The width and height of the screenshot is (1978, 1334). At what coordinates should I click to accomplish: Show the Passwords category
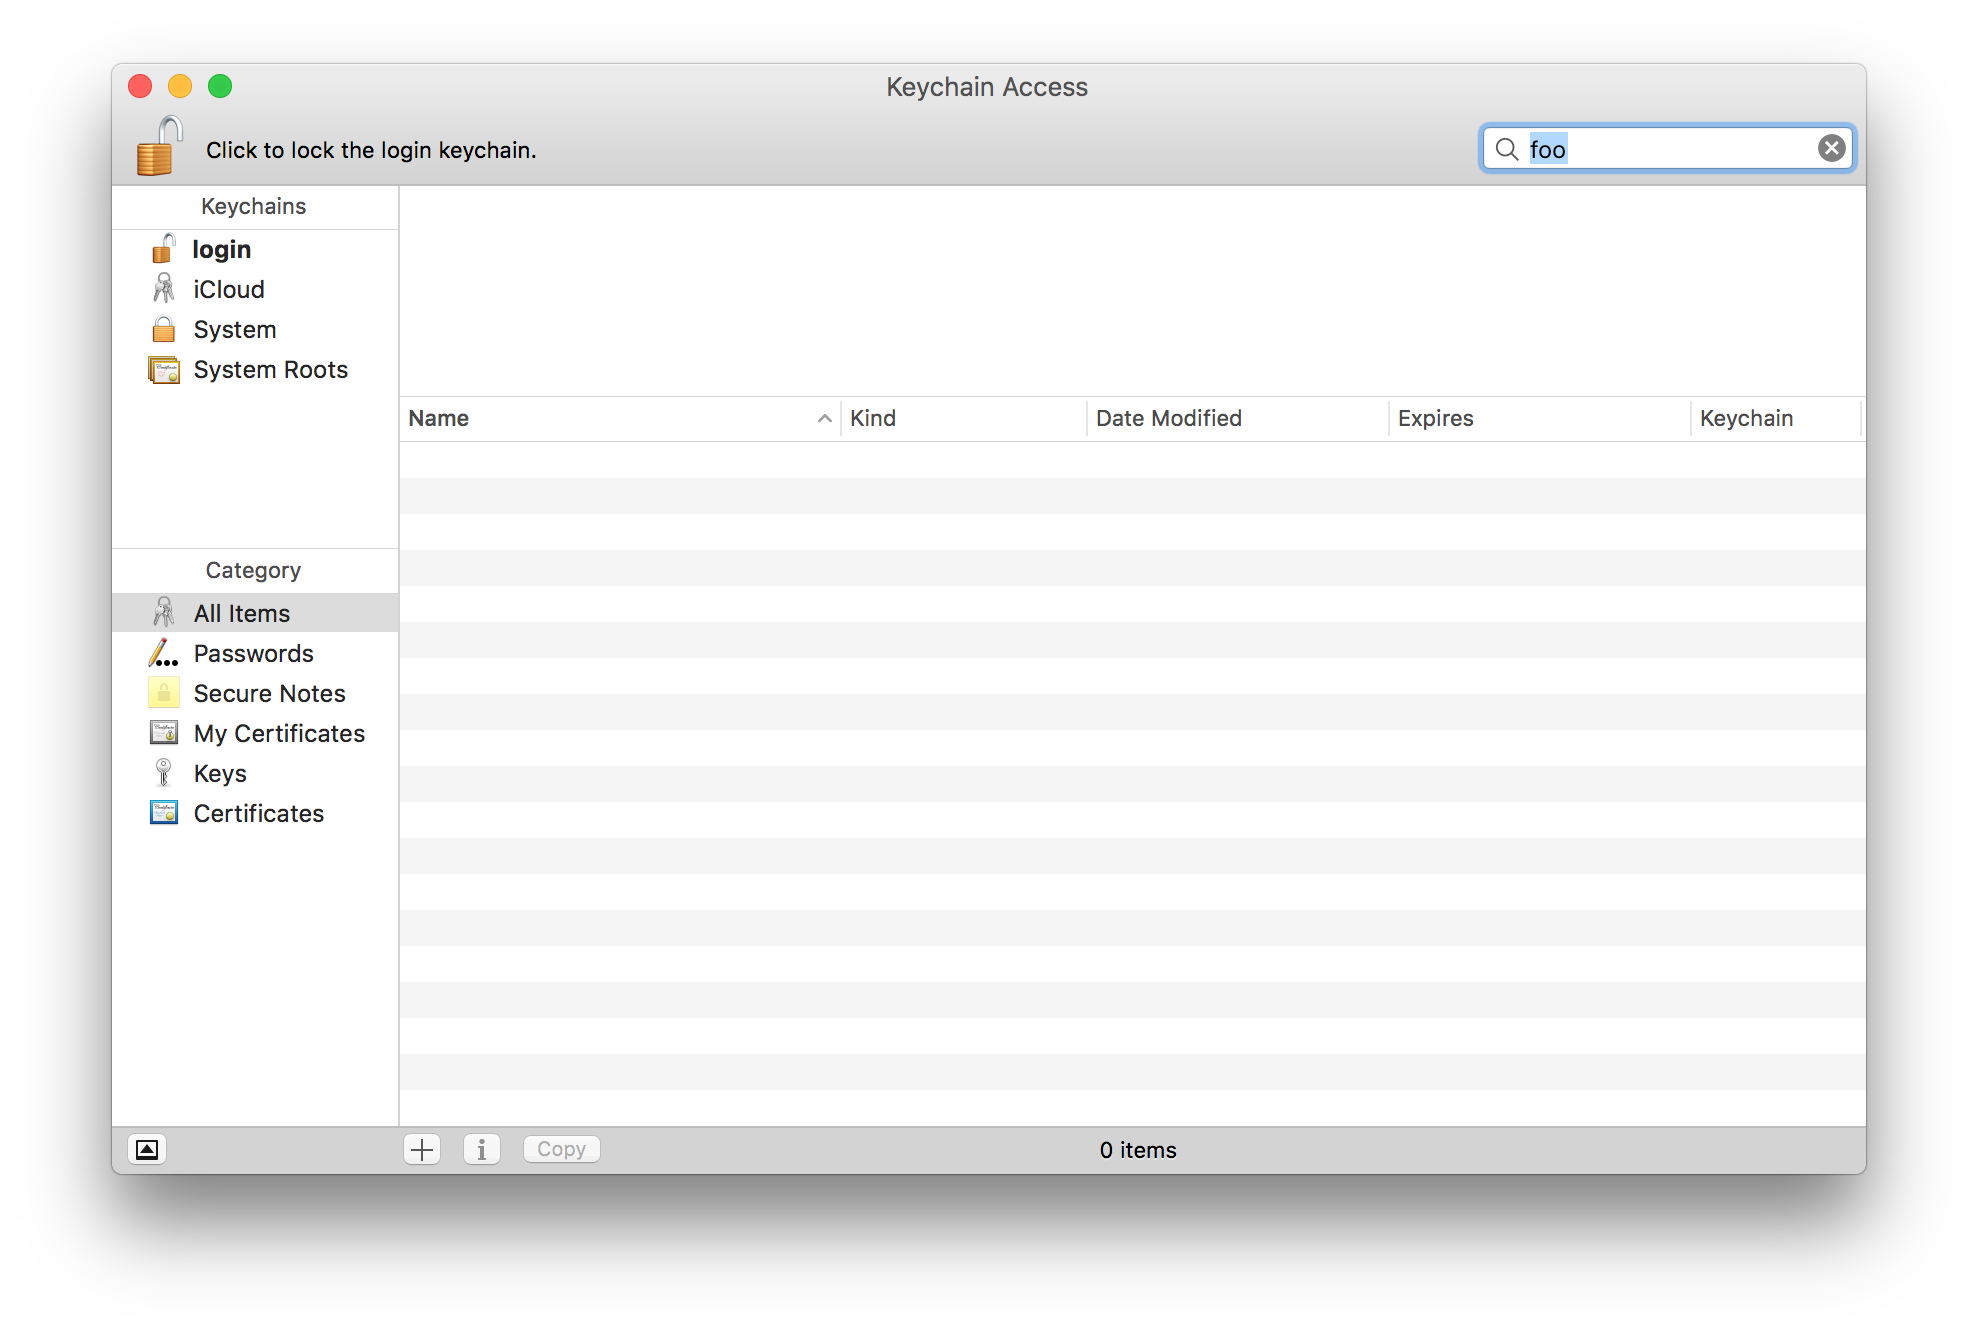click(x=253, y=653)
